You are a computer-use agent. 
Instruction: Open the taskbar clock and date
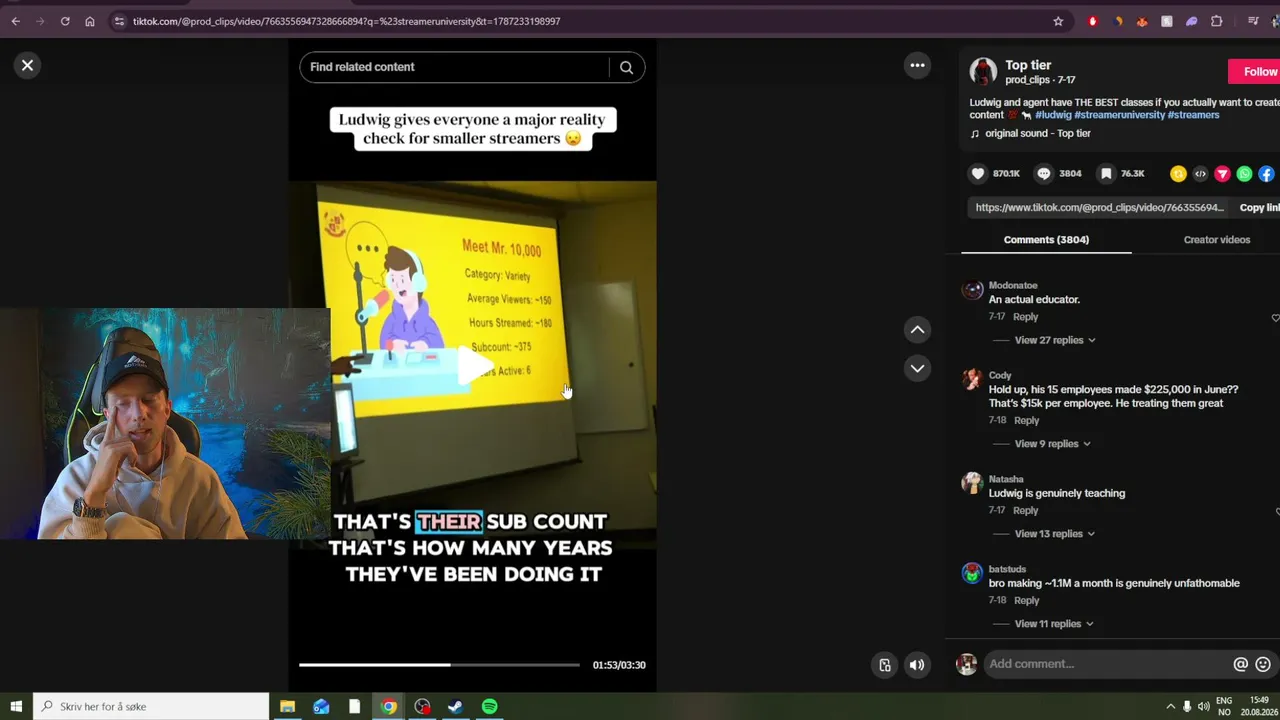tap(1259, 706)
